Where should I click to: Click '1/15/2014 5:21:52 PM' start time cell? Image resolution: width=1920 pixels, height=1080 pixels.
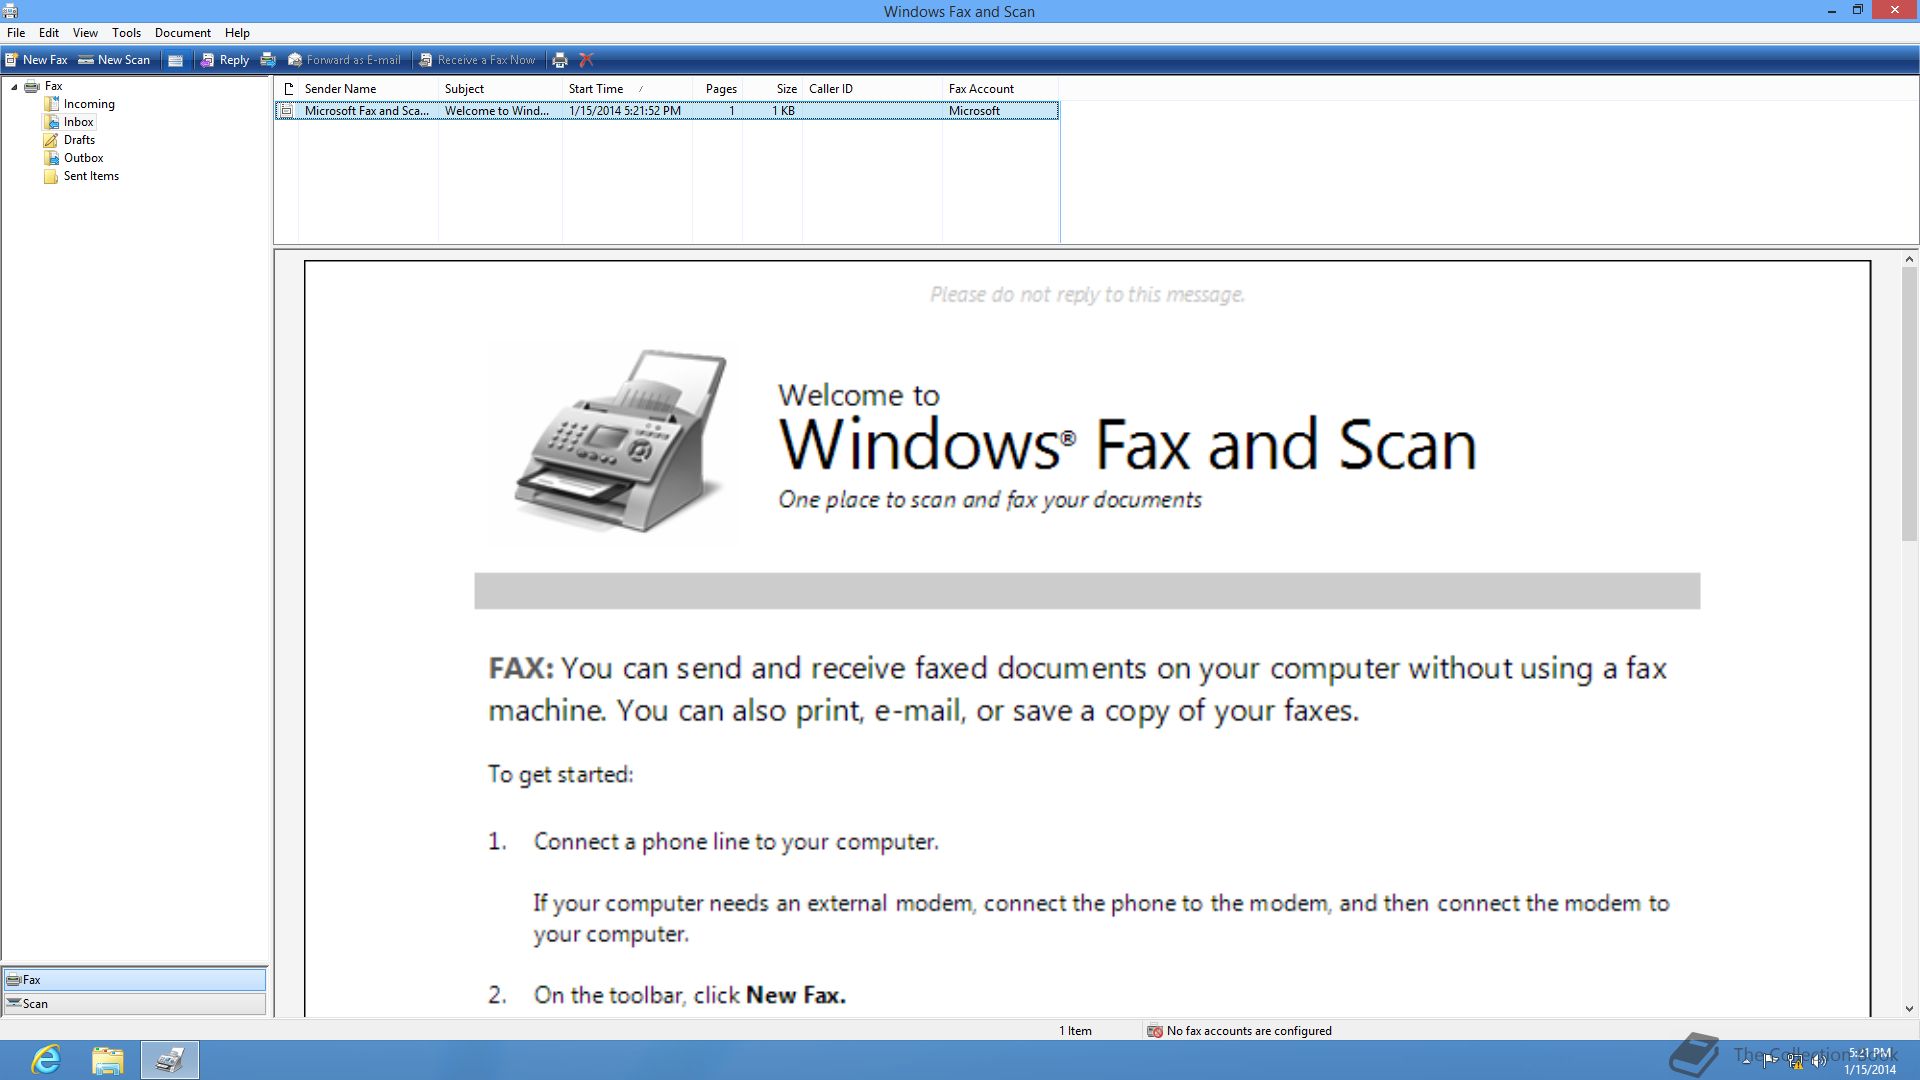click(625, 111)
